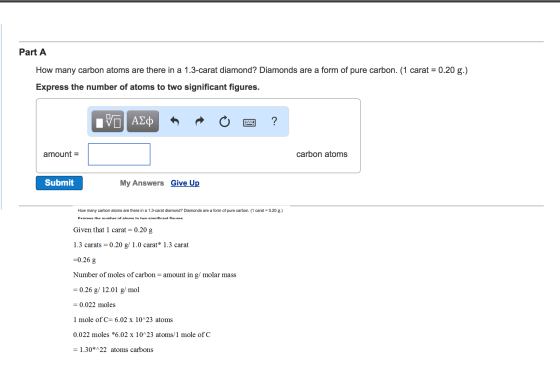
Task: Redo the answer edit
Action: pyautogui.click(x=200, y=121)
